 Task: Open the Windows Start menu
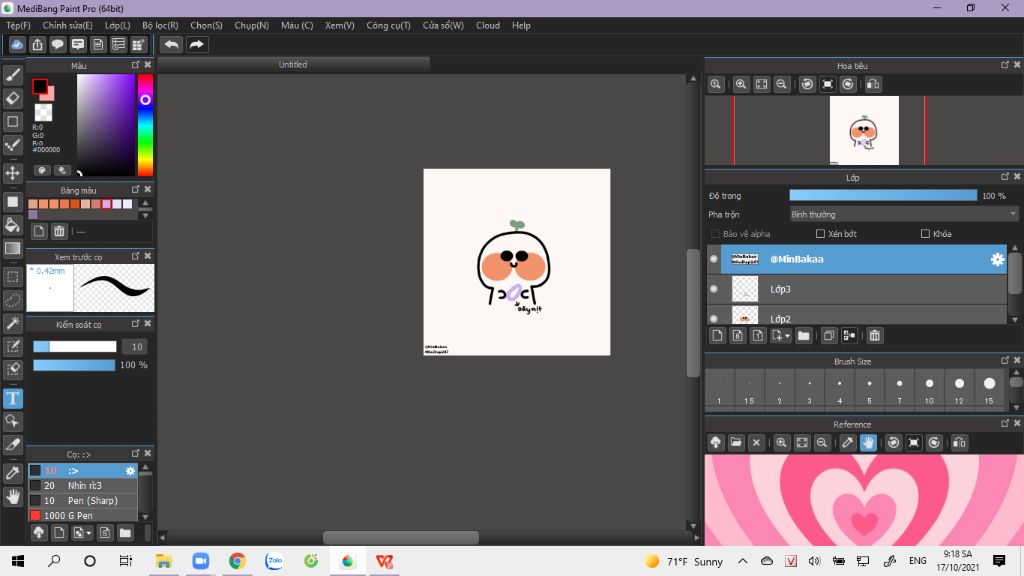pyautogui.click(x=18, y=561)
